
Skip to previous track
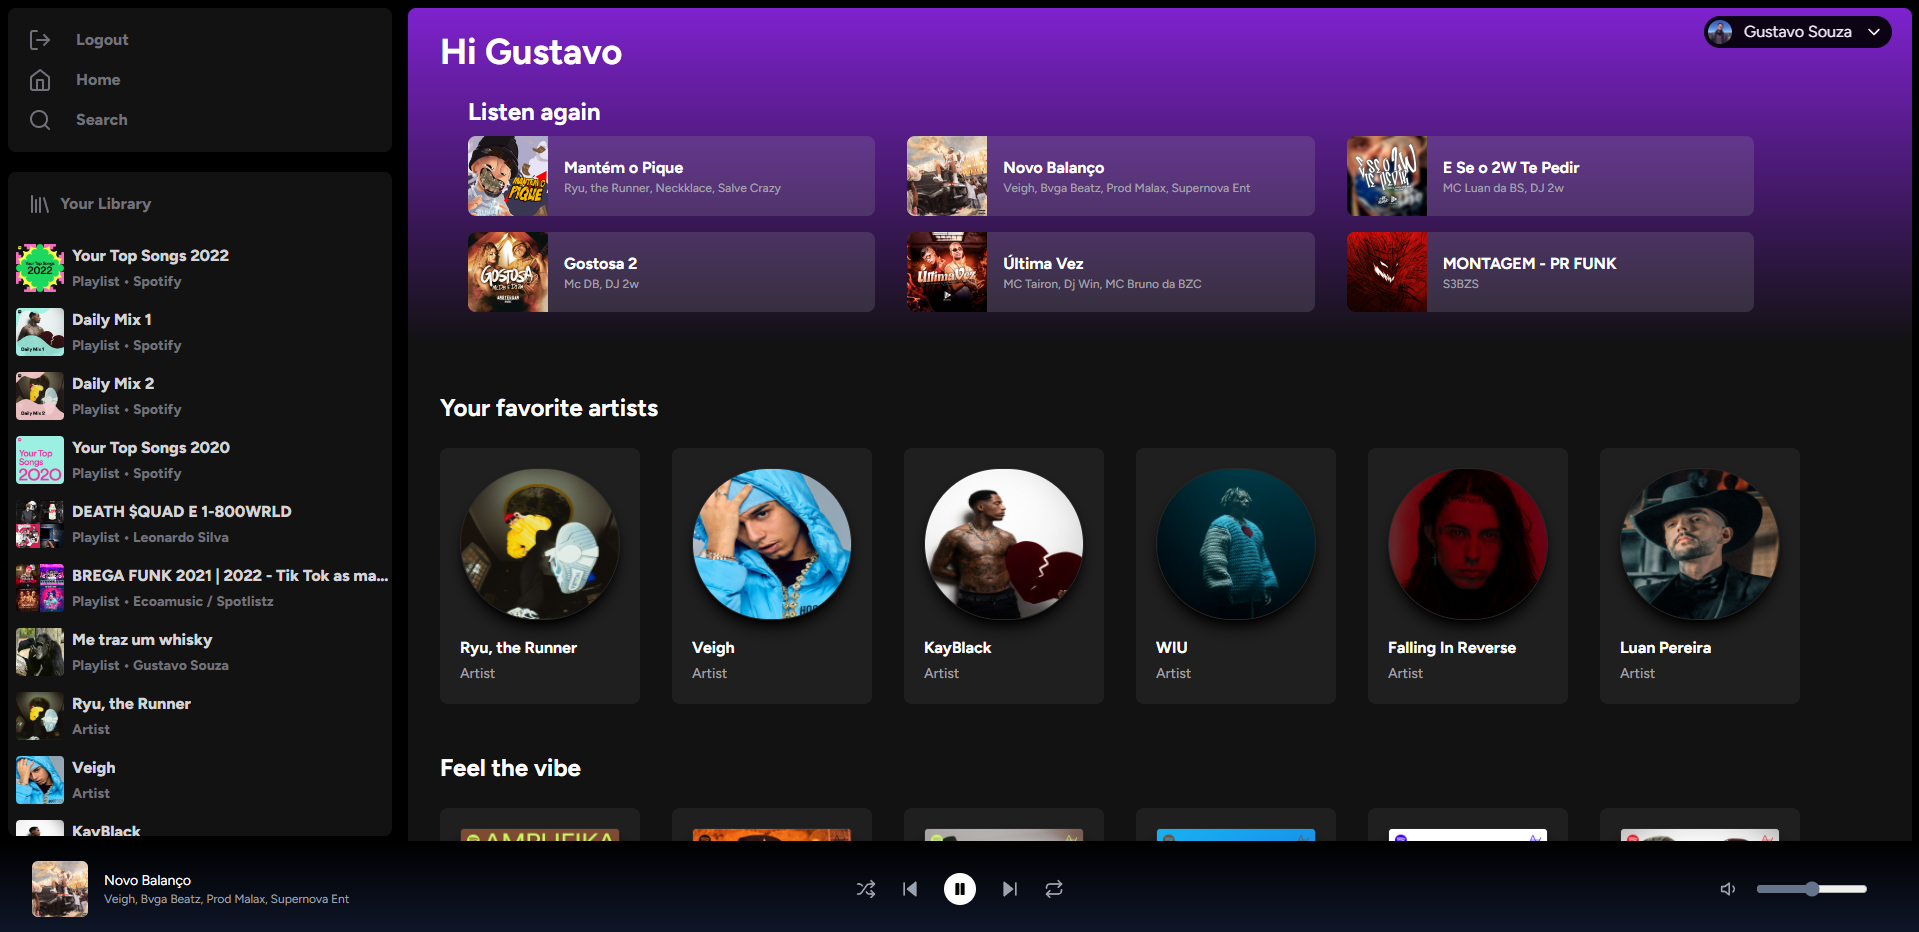(x=910, y=889)
